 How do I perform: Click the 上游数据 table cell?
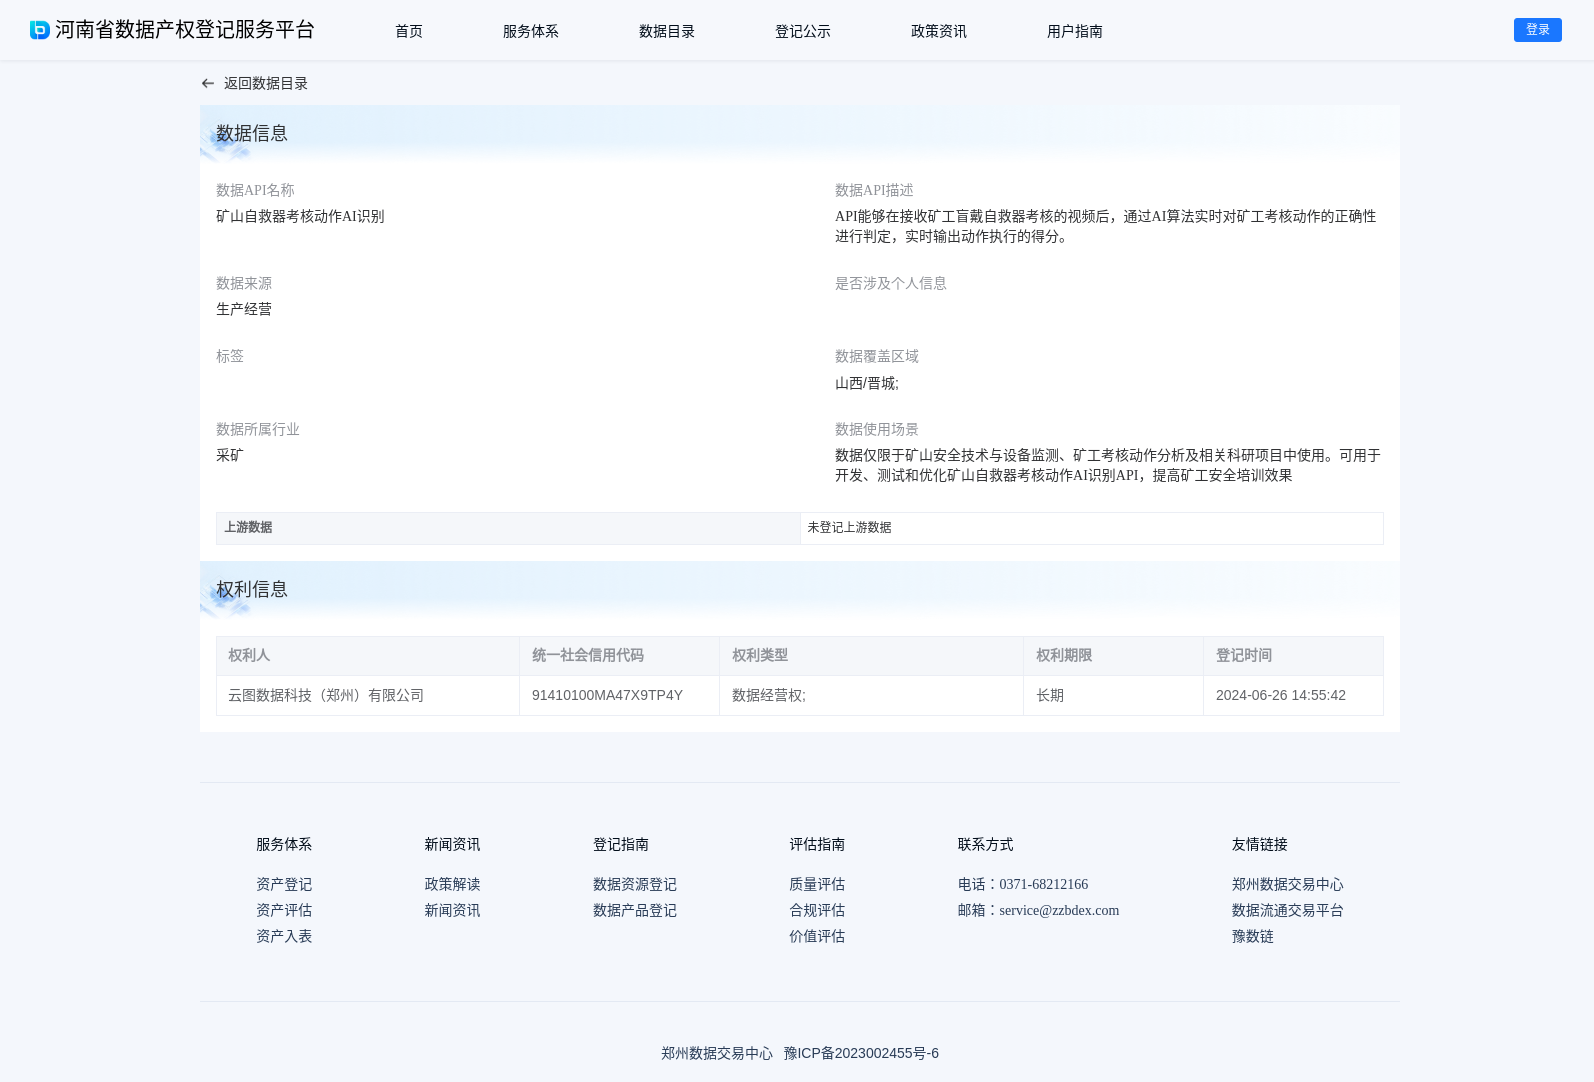tap(508, 528)
